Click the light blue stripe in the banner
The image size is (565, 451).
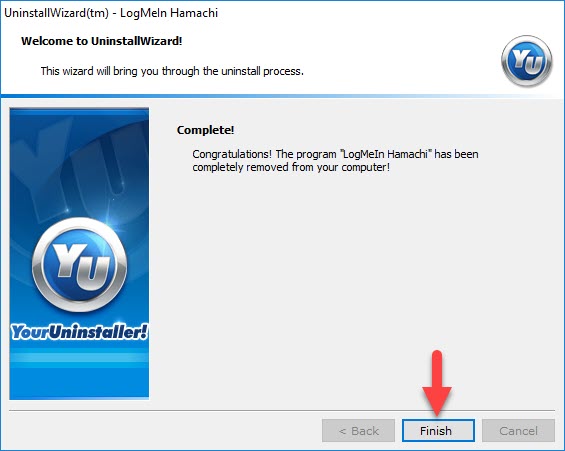point(79,360)
